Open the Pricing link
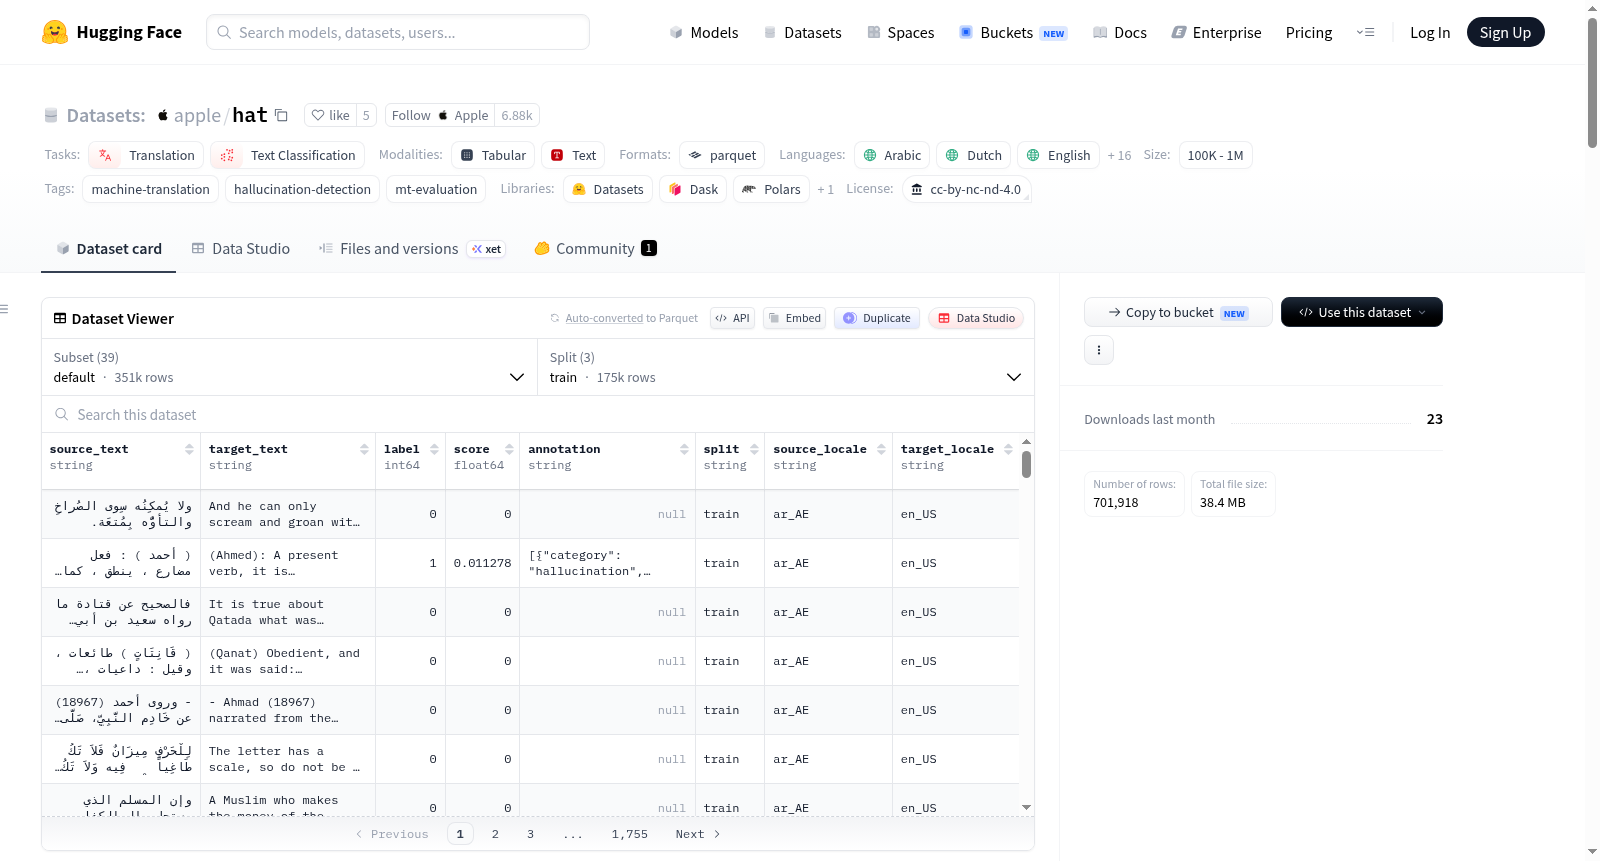Image resolution: width=1600 pixels, height=861 pixels. click(1309, 32)
